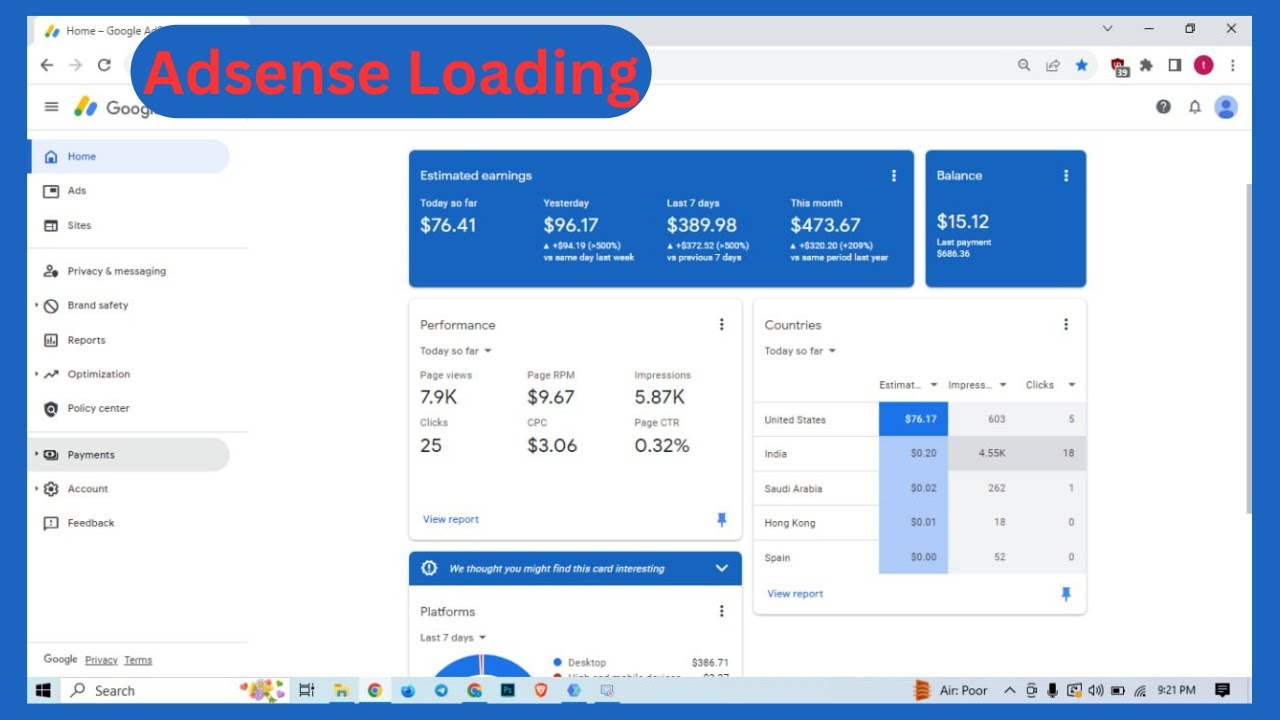The height and width of the screenshot is (720, 1280).
Task: Reload the page
Action: point(104,65)
